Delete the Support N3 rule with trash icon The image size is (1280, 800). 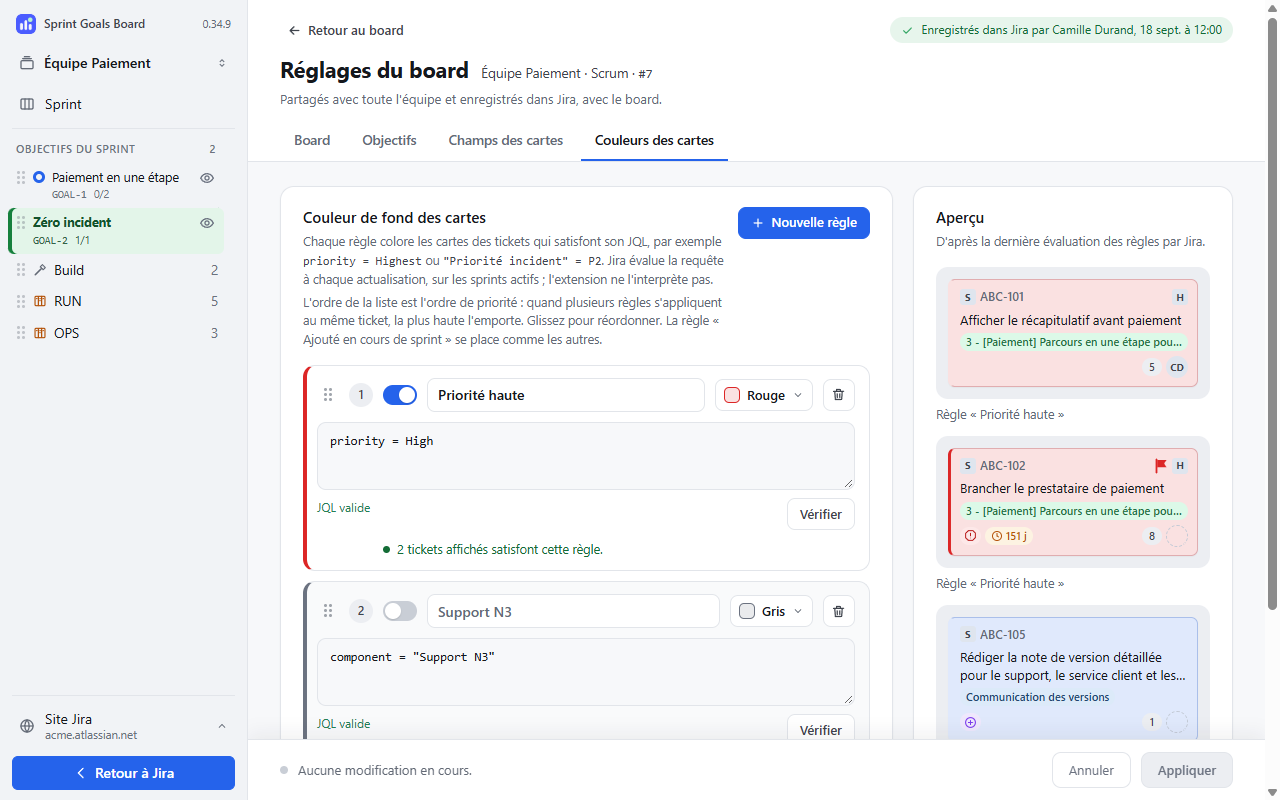pyautogui.click(x=839, y=611)
